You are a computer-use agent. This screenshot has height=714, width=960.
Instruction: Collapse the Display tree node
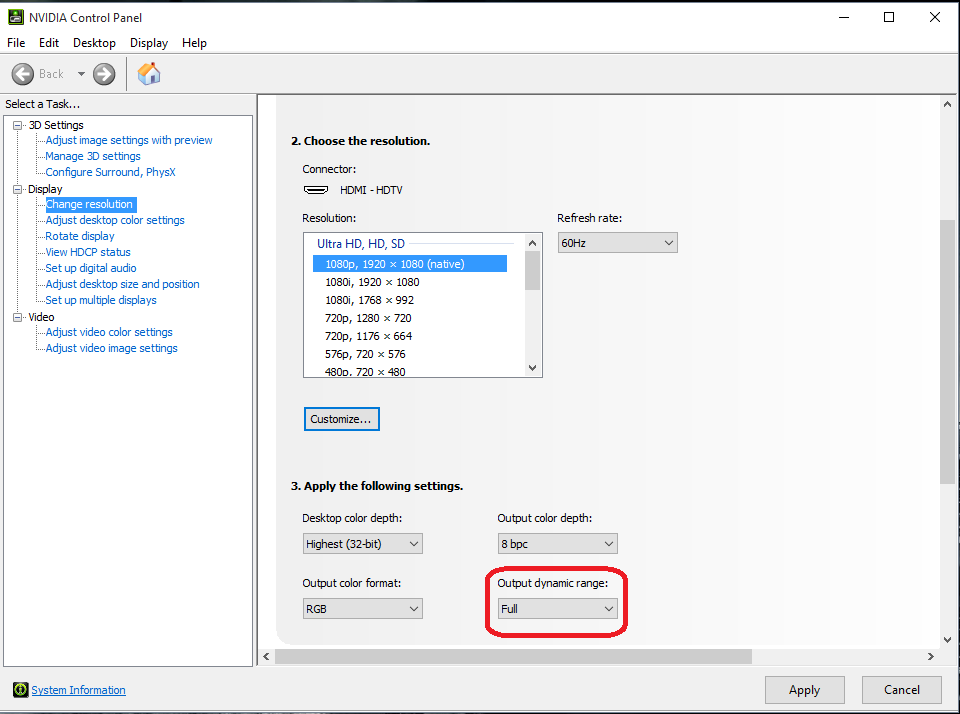pos(17,189)
